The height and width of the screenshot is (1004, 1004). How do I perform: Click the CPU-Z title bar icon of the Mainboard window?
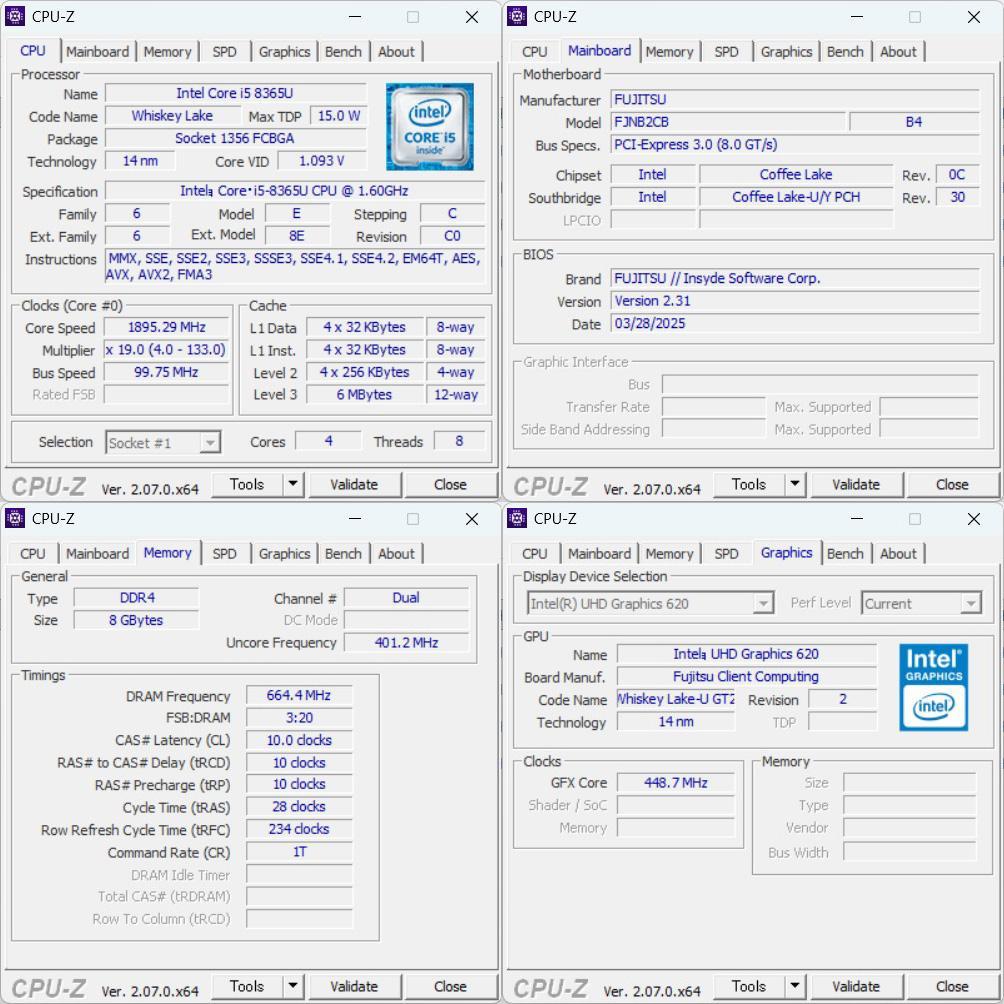pos(518,16)
